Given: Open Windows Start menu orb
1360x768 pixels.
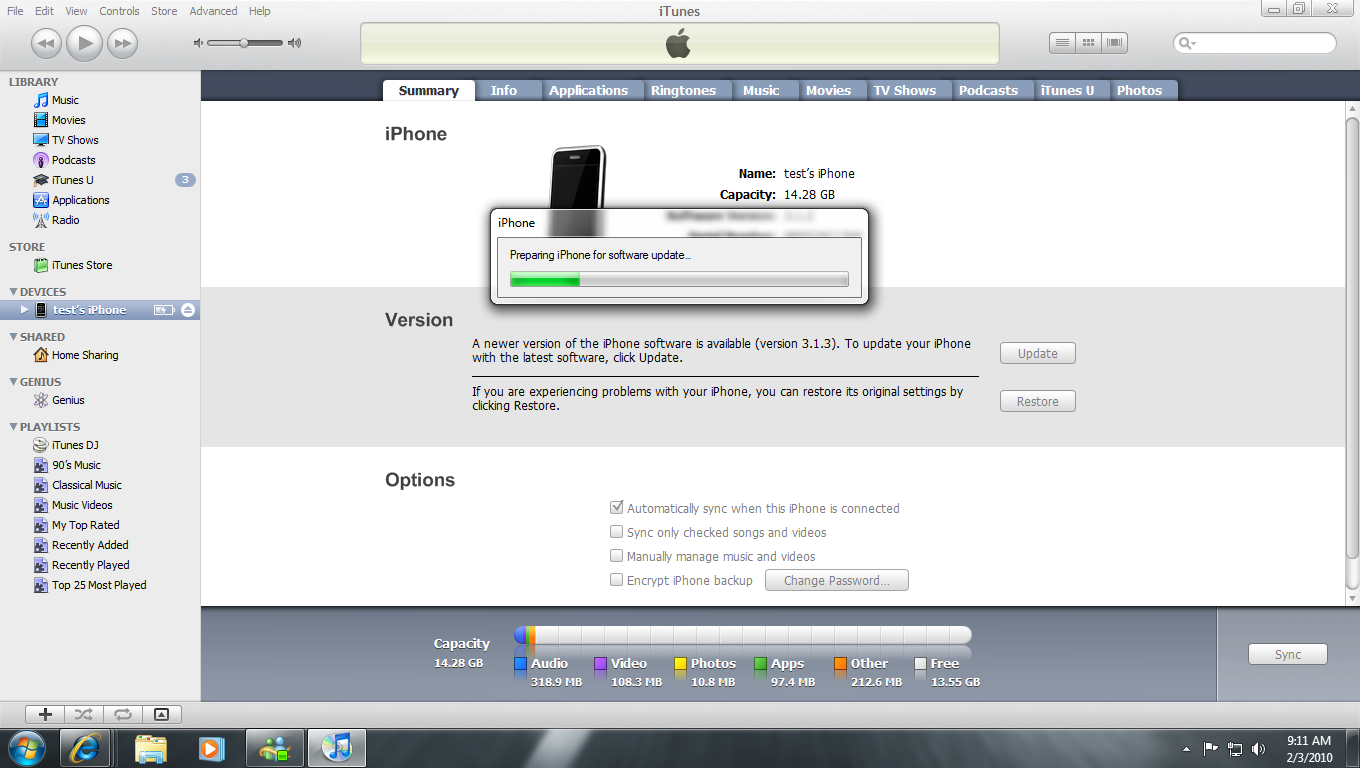Looking at the screenshot, I should click(x=25, y=748).
